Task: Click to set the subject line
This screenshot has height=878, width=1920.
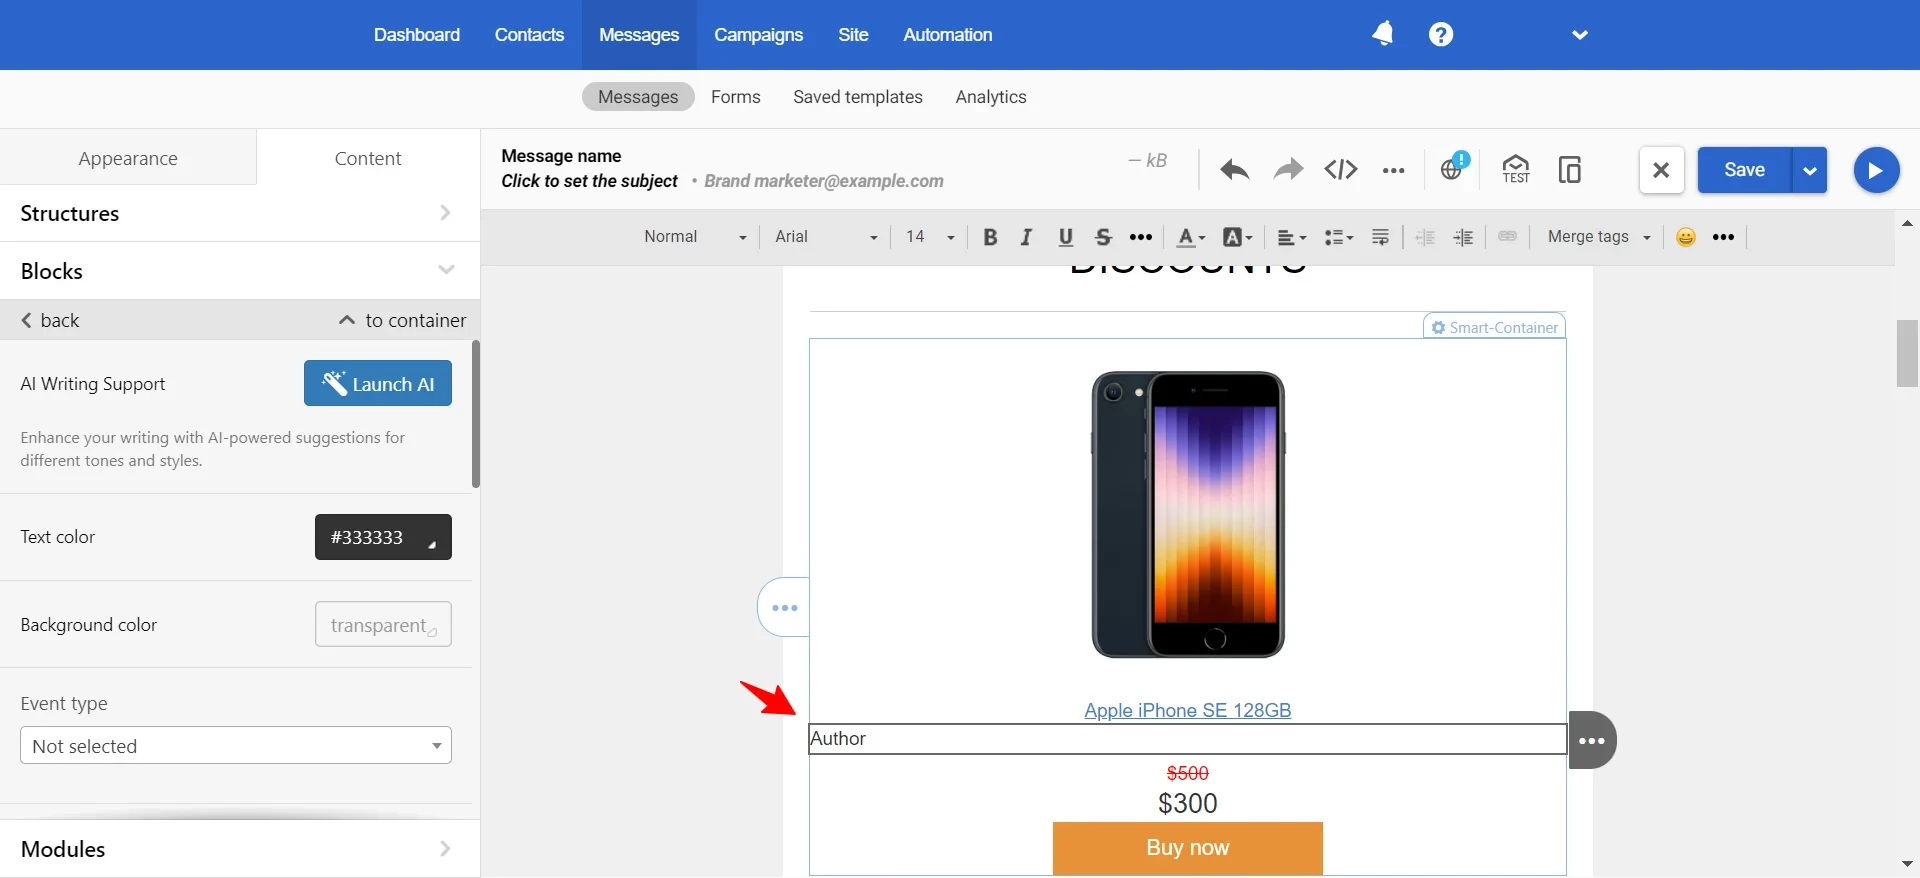Action: [590, 181]
